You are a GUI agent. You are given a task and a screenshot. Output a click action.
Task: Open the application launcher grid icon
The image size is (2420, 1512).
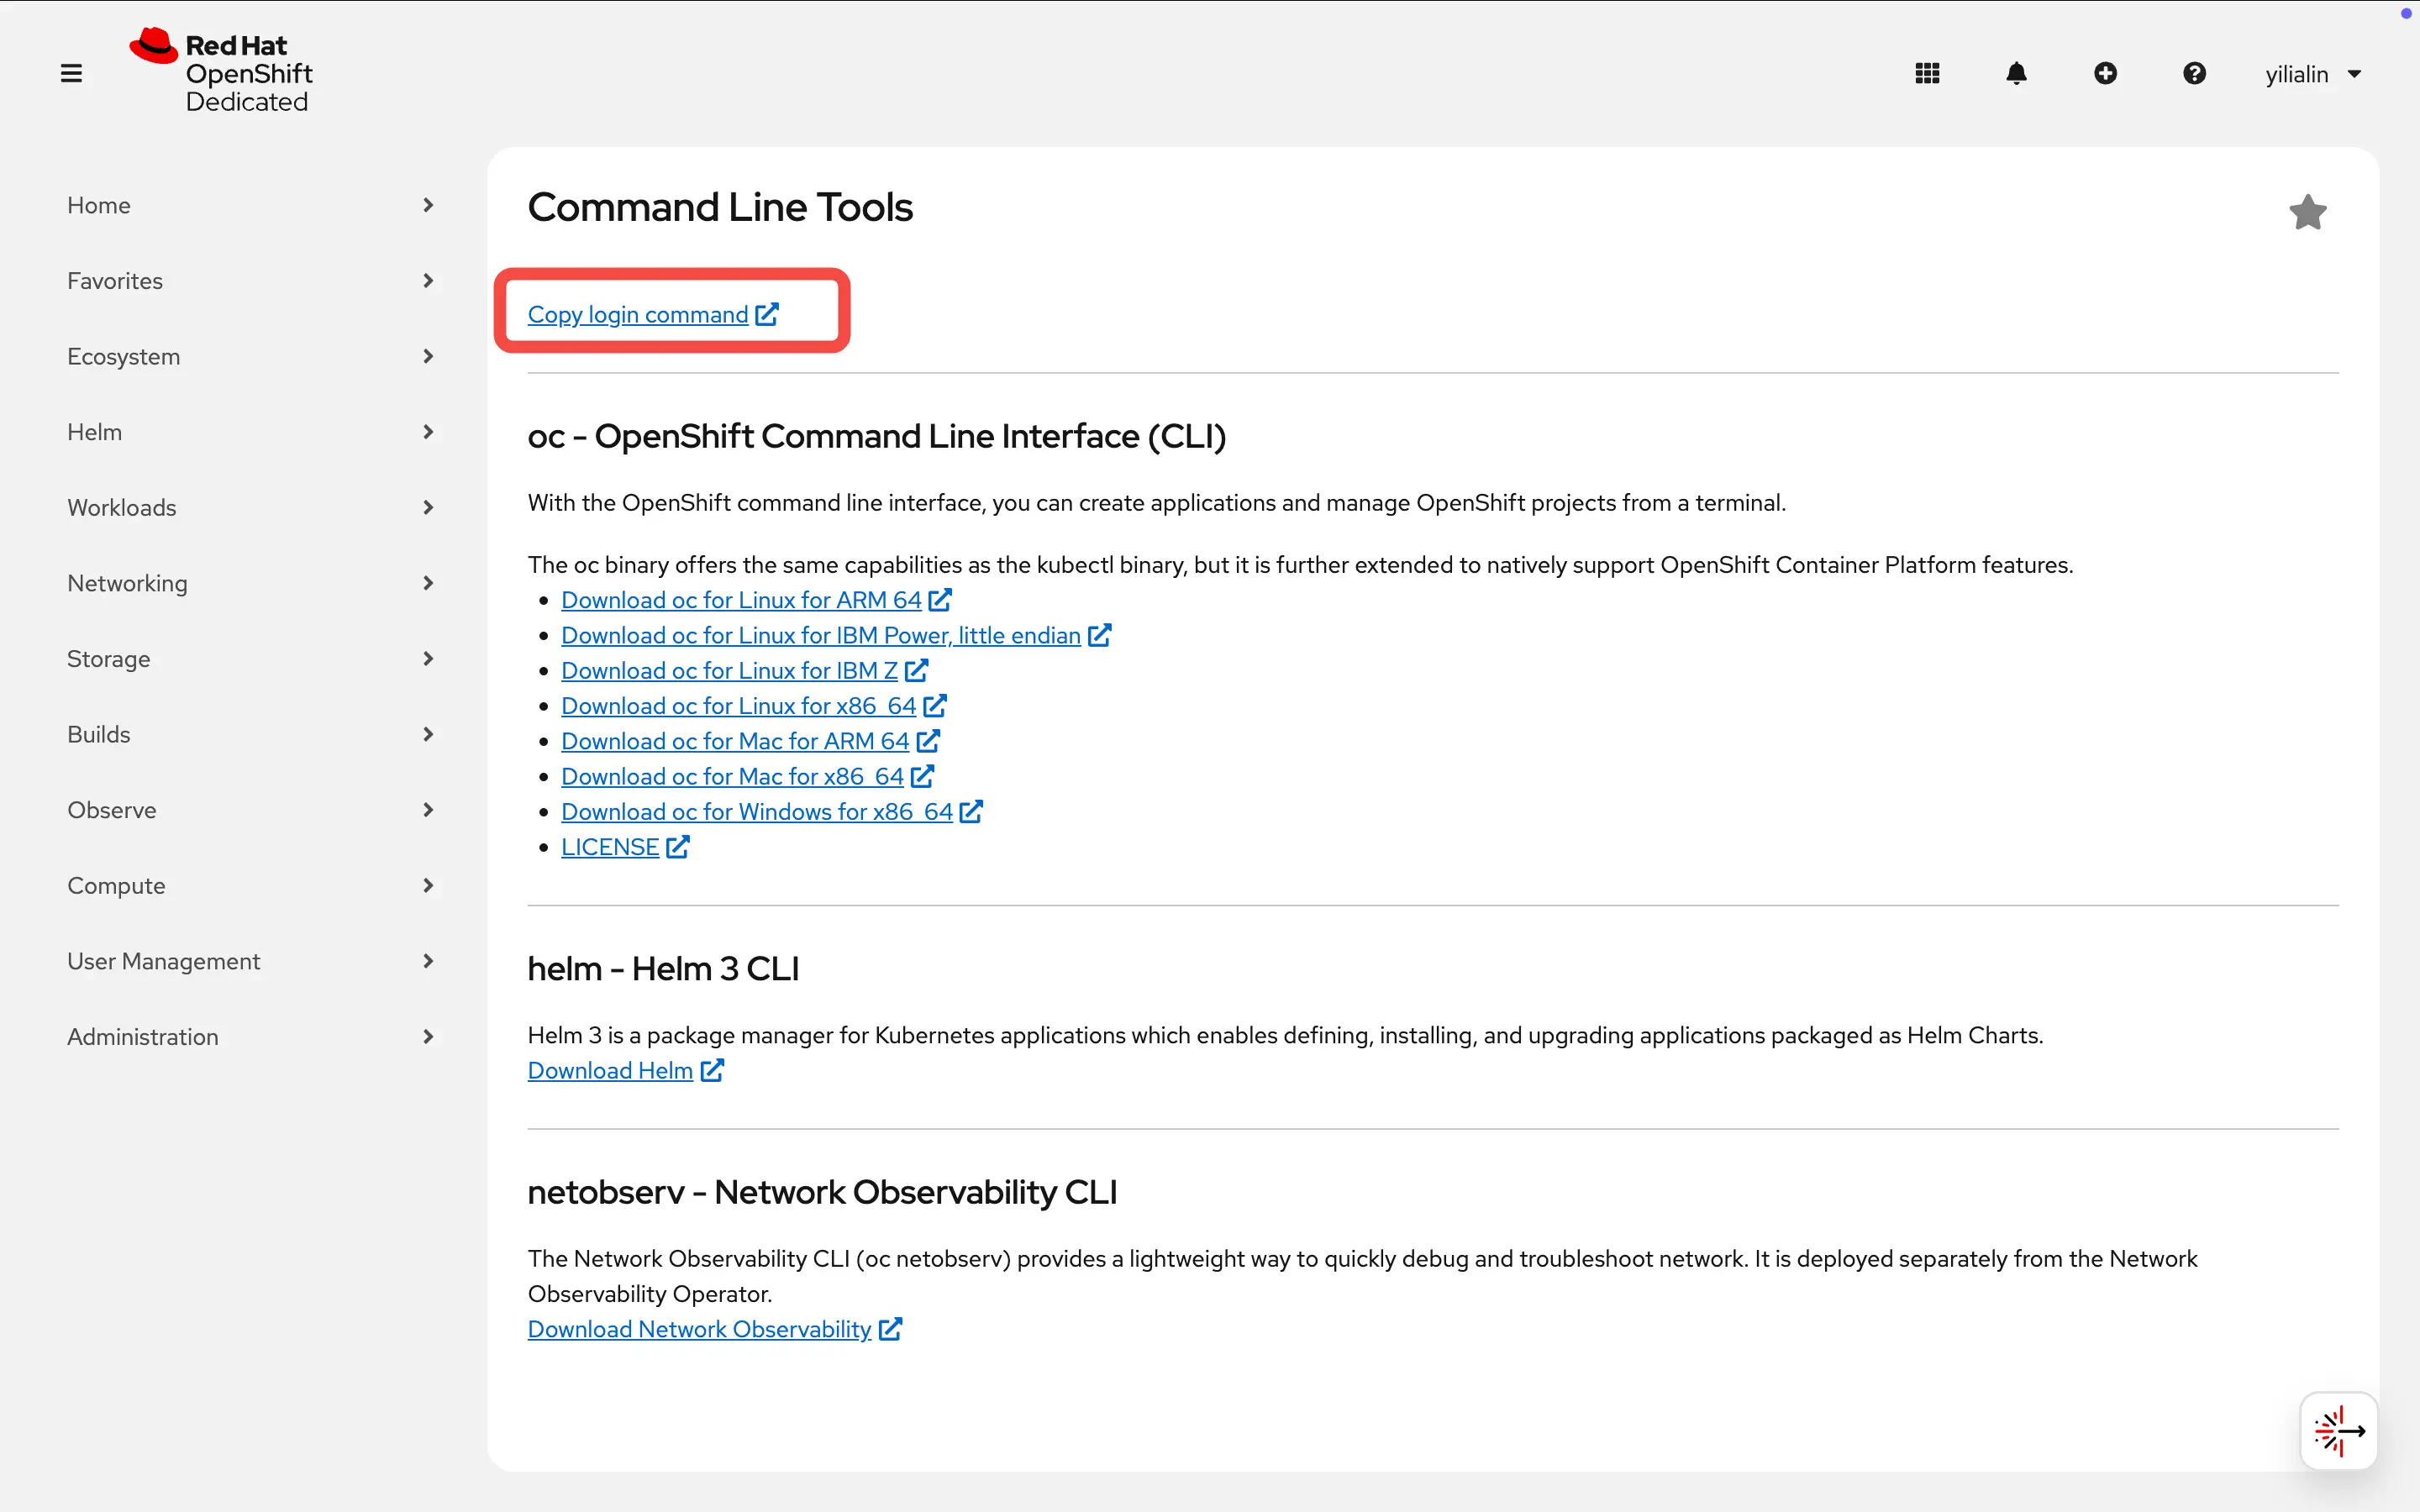(x=1925, y=73)
